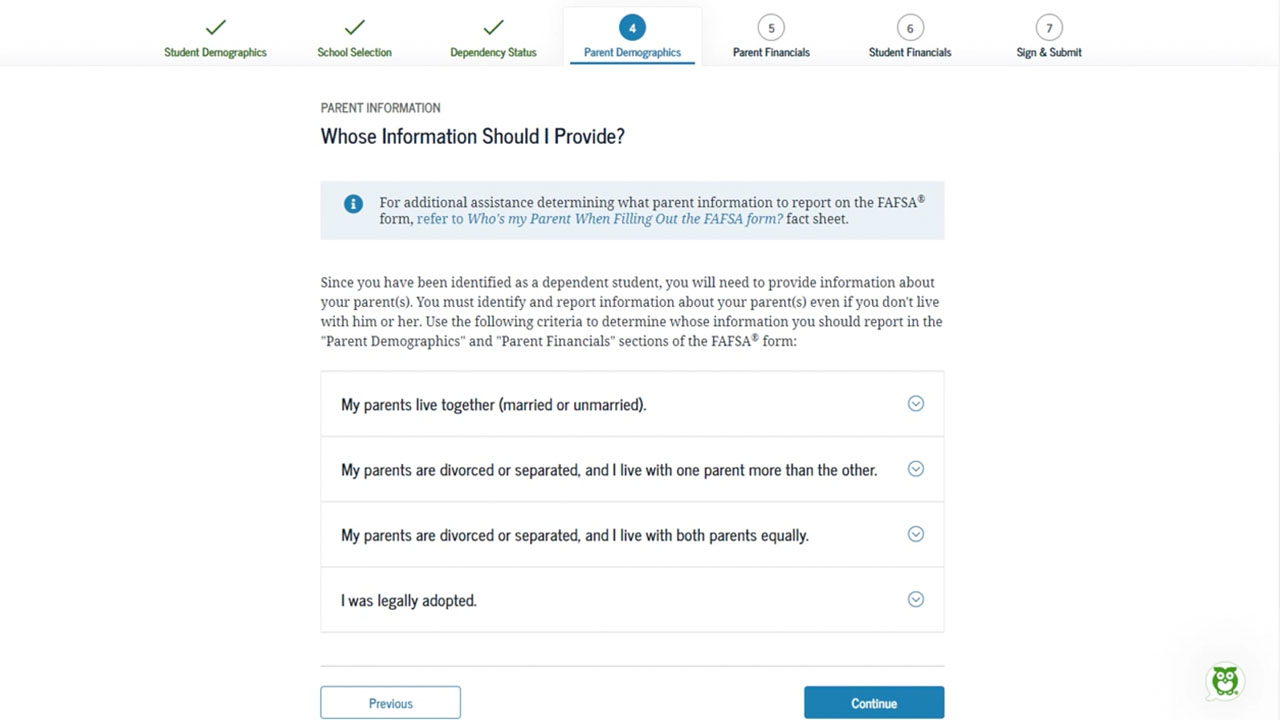Click the step 7 numbered circle
The width and height of the screenshot is (1280, 720).
tap(1048, 29)
